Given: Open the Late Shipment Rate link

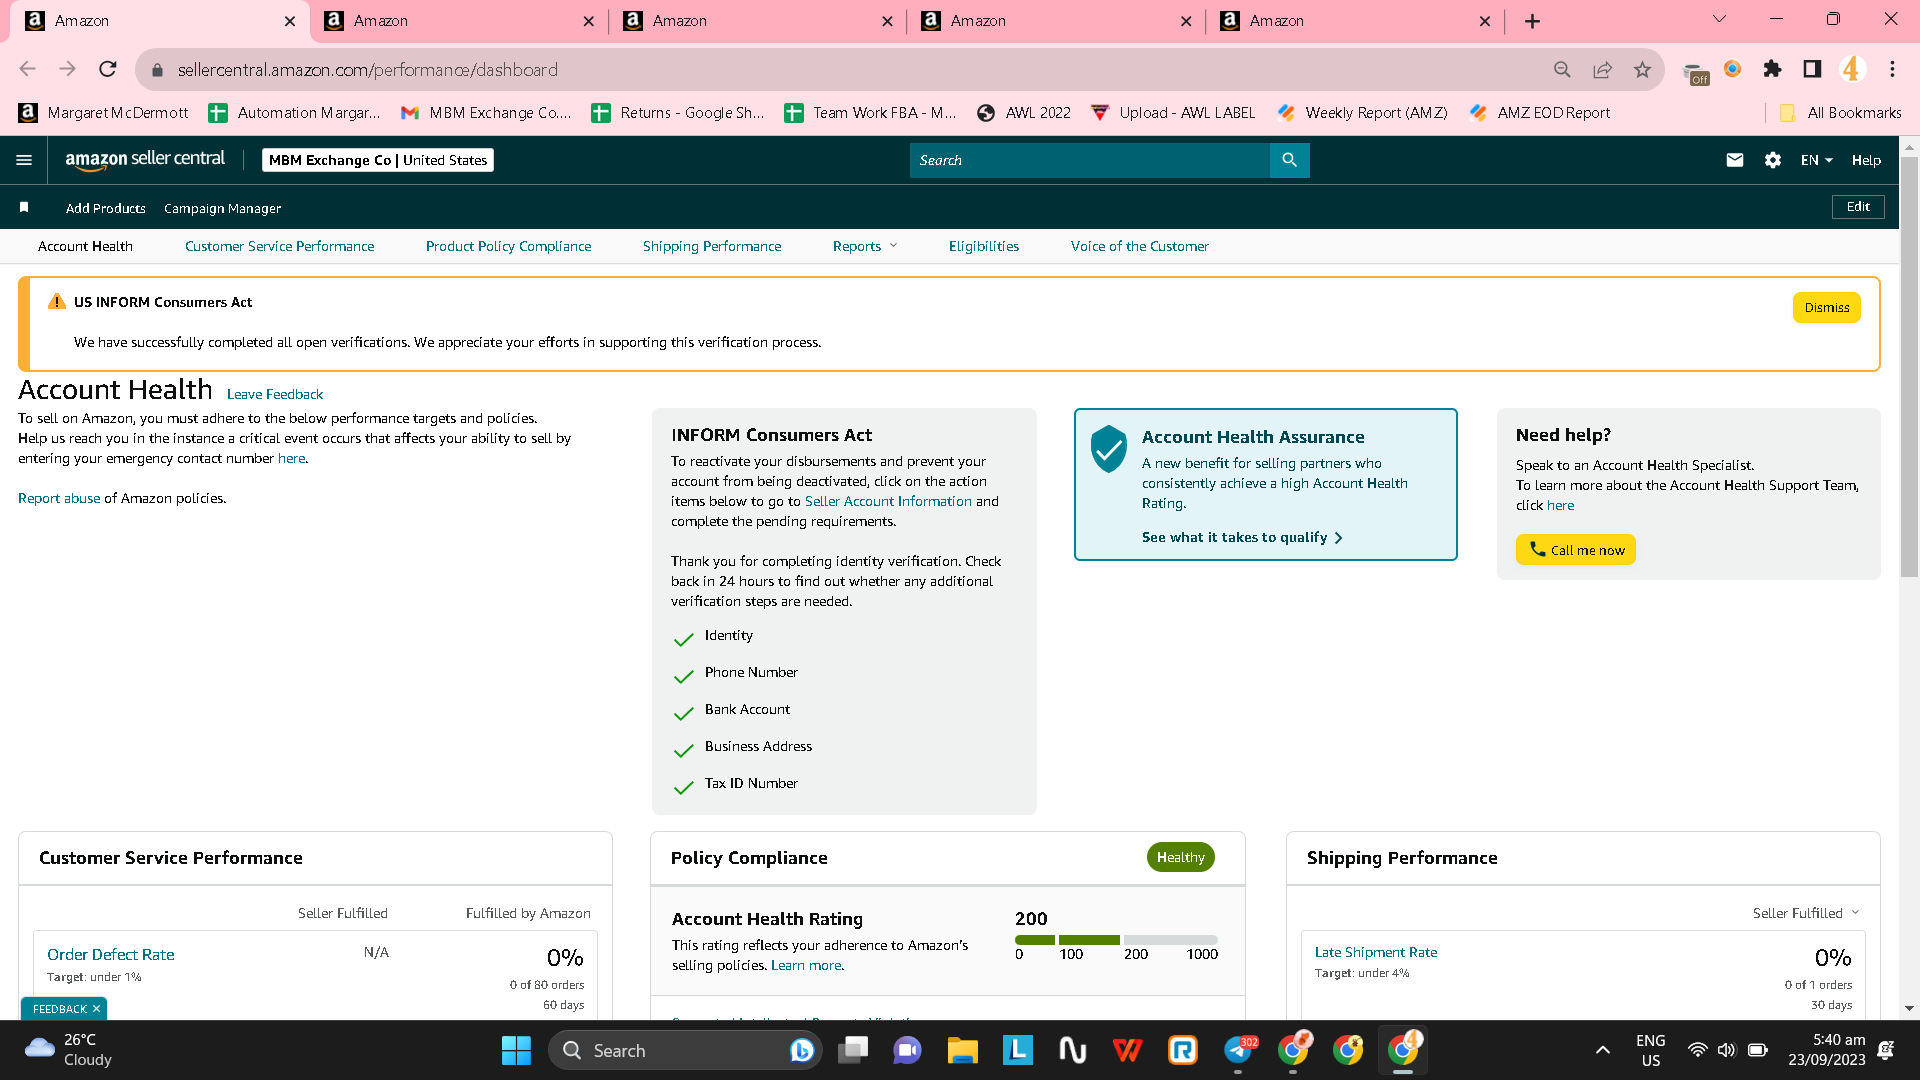Looking at the screenshot, I should 1376,952.
